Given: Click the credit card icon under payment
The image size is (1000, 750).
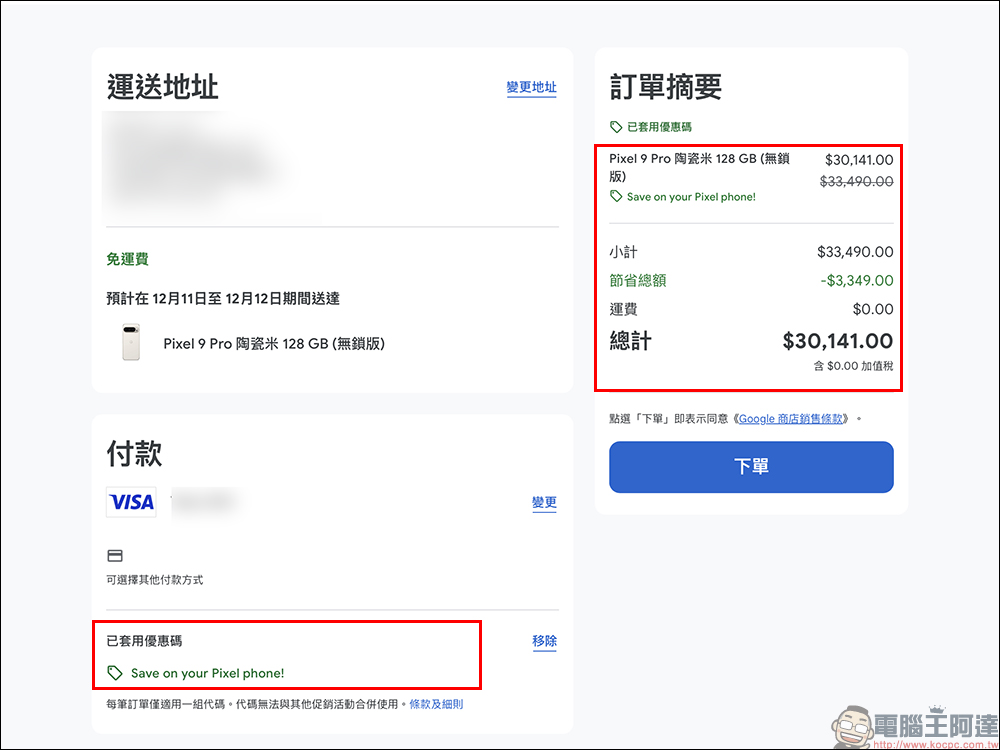Looking at the screenshot, I should pos(115,556).
